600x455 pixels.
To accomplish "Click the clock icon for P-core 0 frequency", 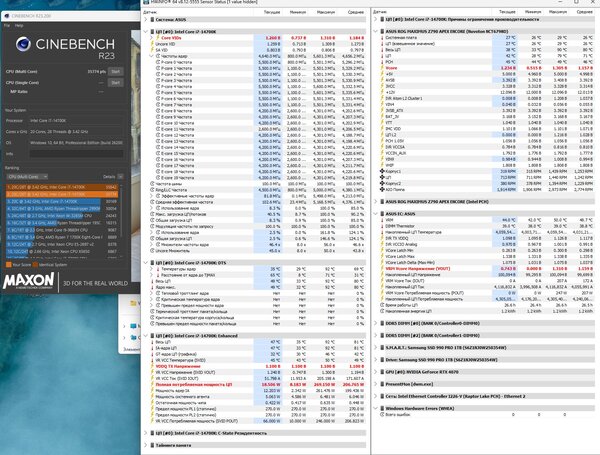I will [x=158, y=62].
